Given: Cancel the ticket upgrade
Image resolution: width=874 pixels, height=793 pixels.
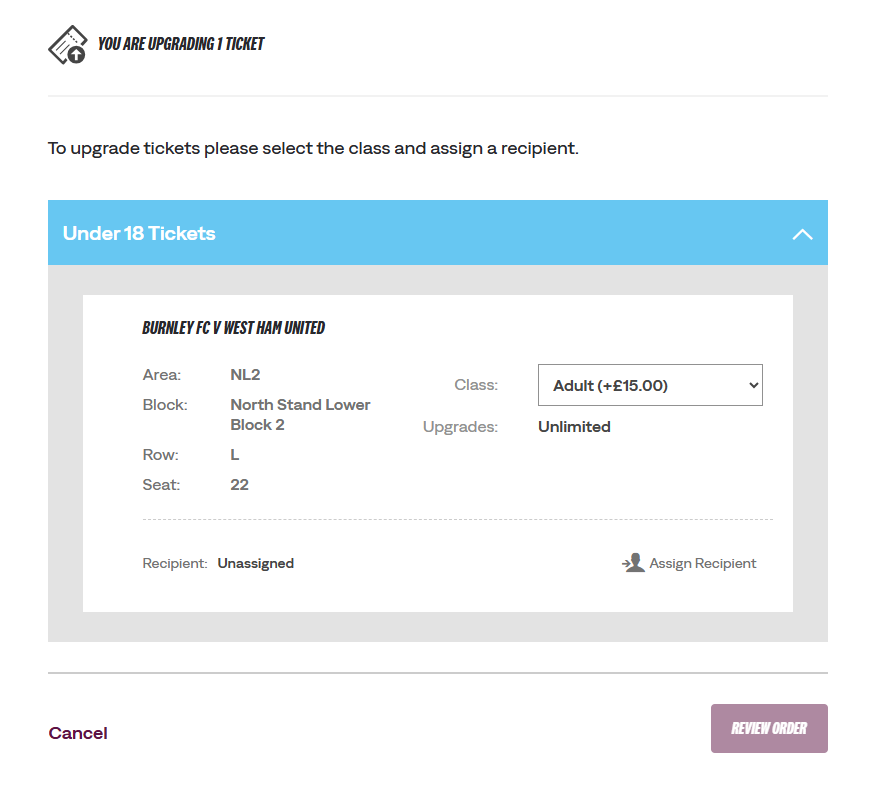Looking at the screenshot, I should click(78, 733).
